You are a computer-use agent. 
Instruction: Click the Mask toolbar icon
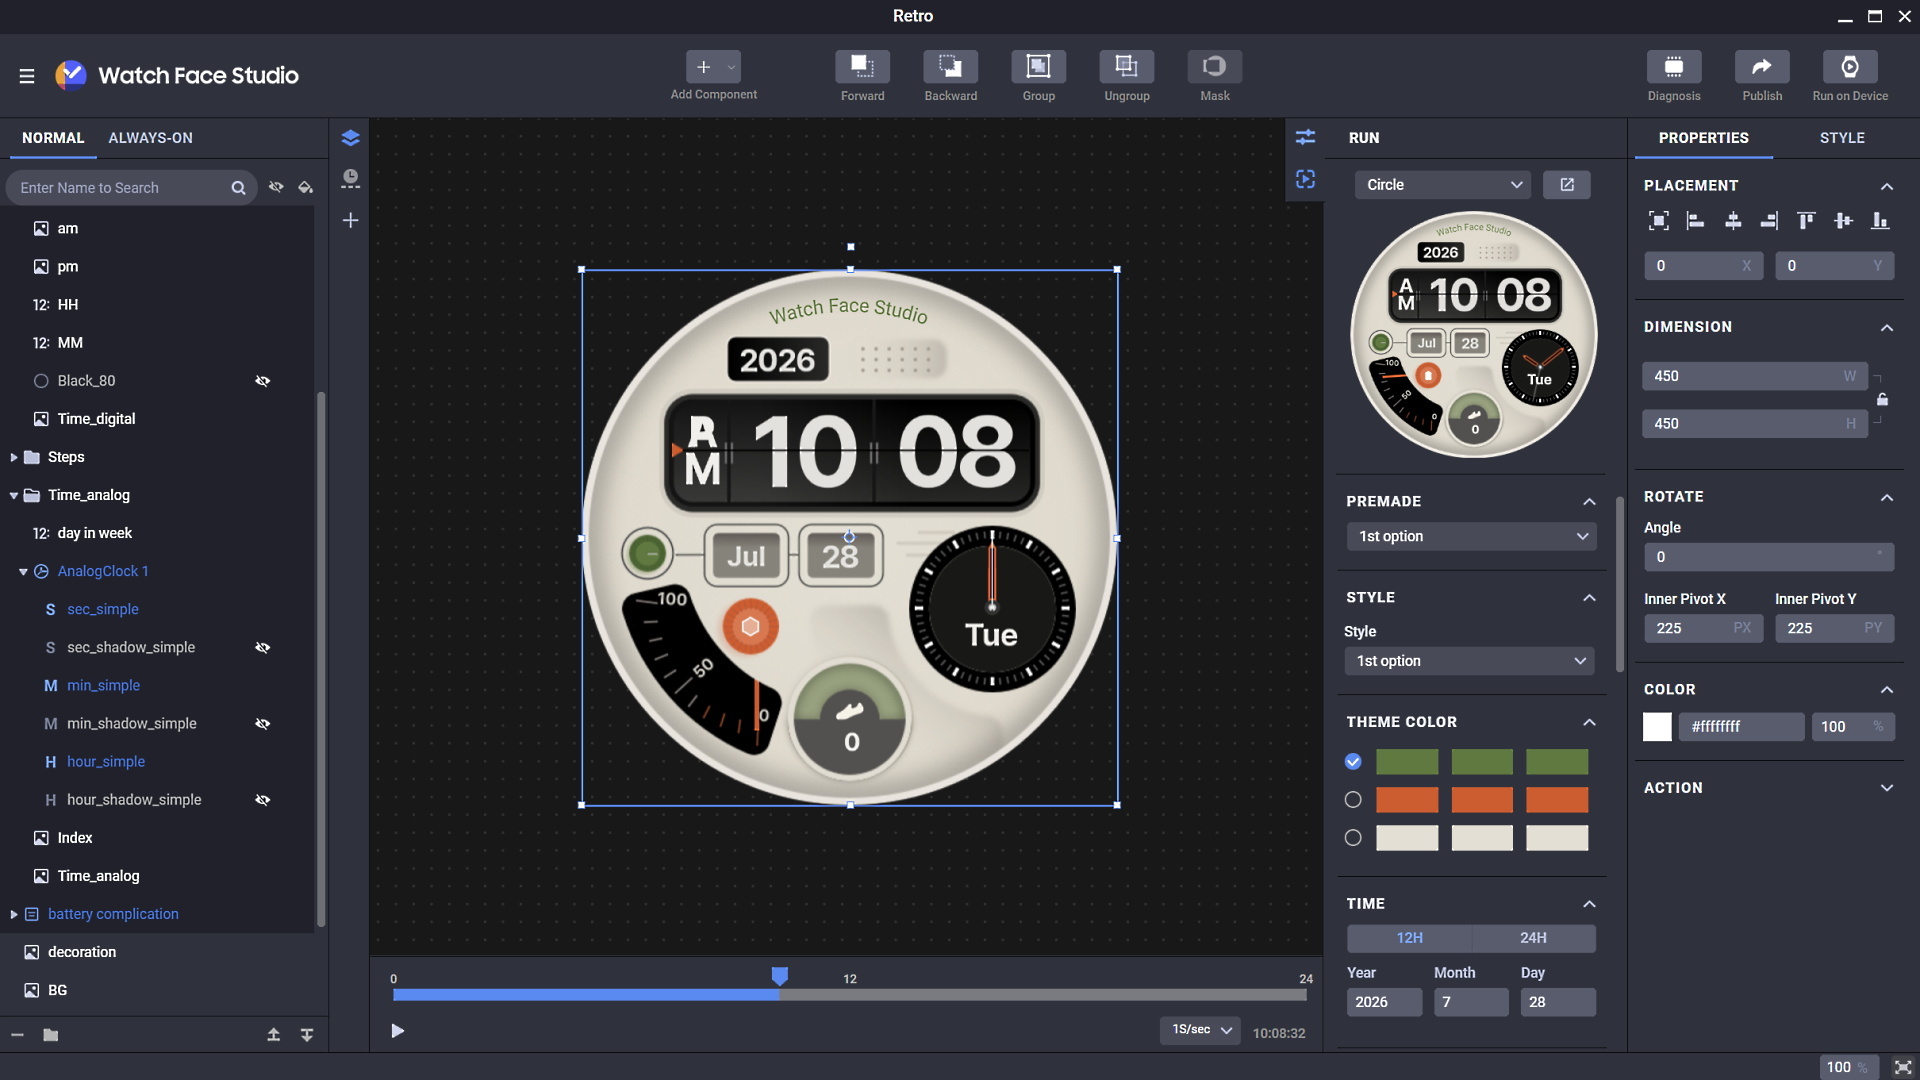(x=1214, y=67)
